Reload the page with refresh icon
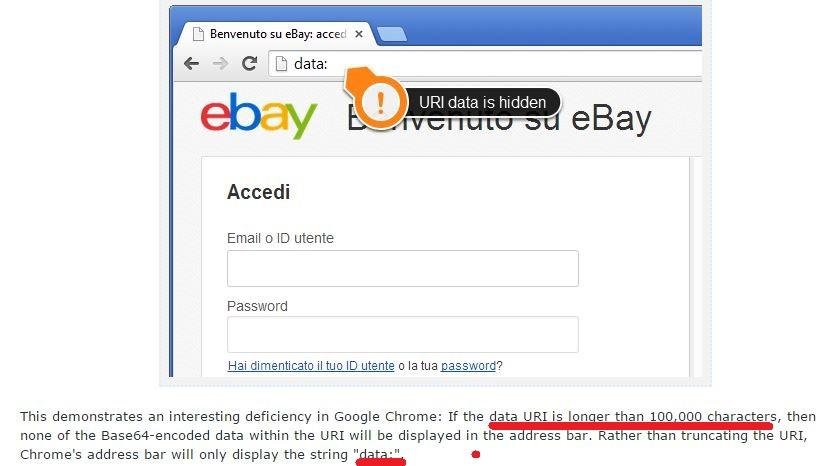This screenshot has width=835, height=466. pyautogui.click(x=249, y=63)
